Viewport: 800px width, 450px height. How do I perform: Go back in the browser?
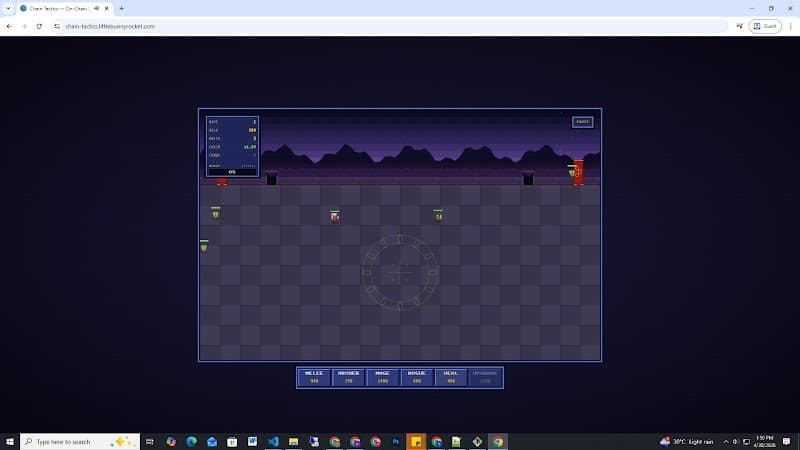[x=9, y=26]
